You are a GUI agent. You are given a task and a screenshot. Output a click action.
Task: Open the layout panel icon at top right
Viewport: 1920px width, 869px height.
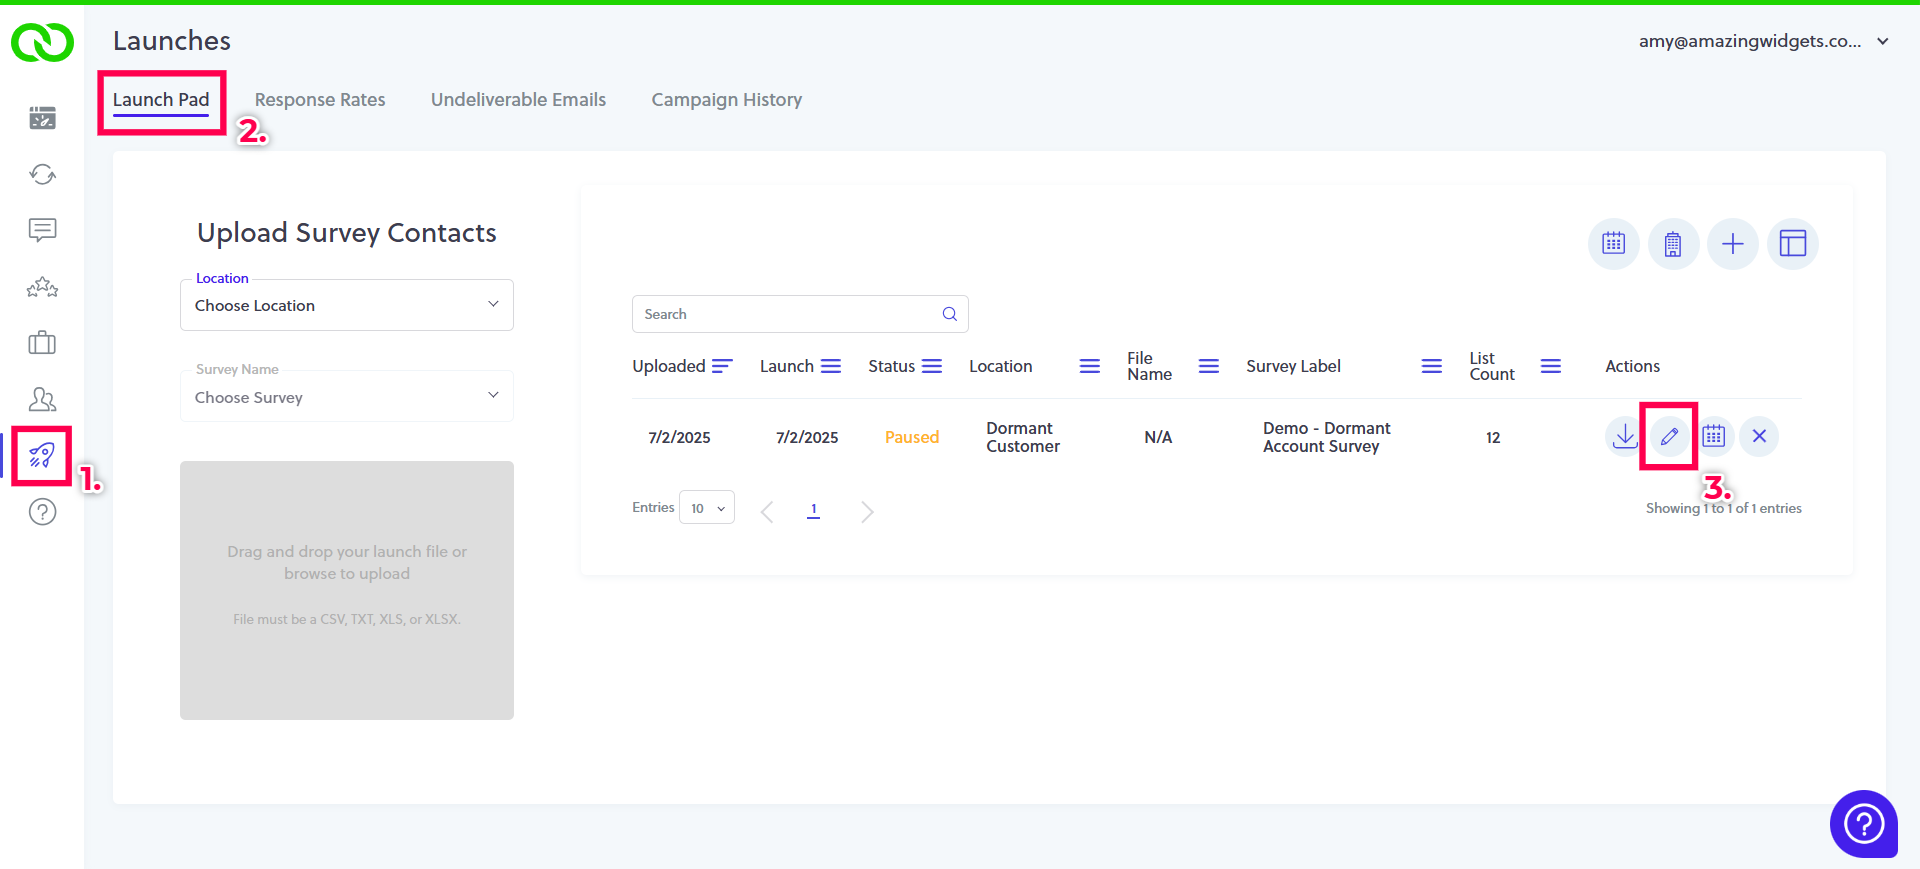1792,244
